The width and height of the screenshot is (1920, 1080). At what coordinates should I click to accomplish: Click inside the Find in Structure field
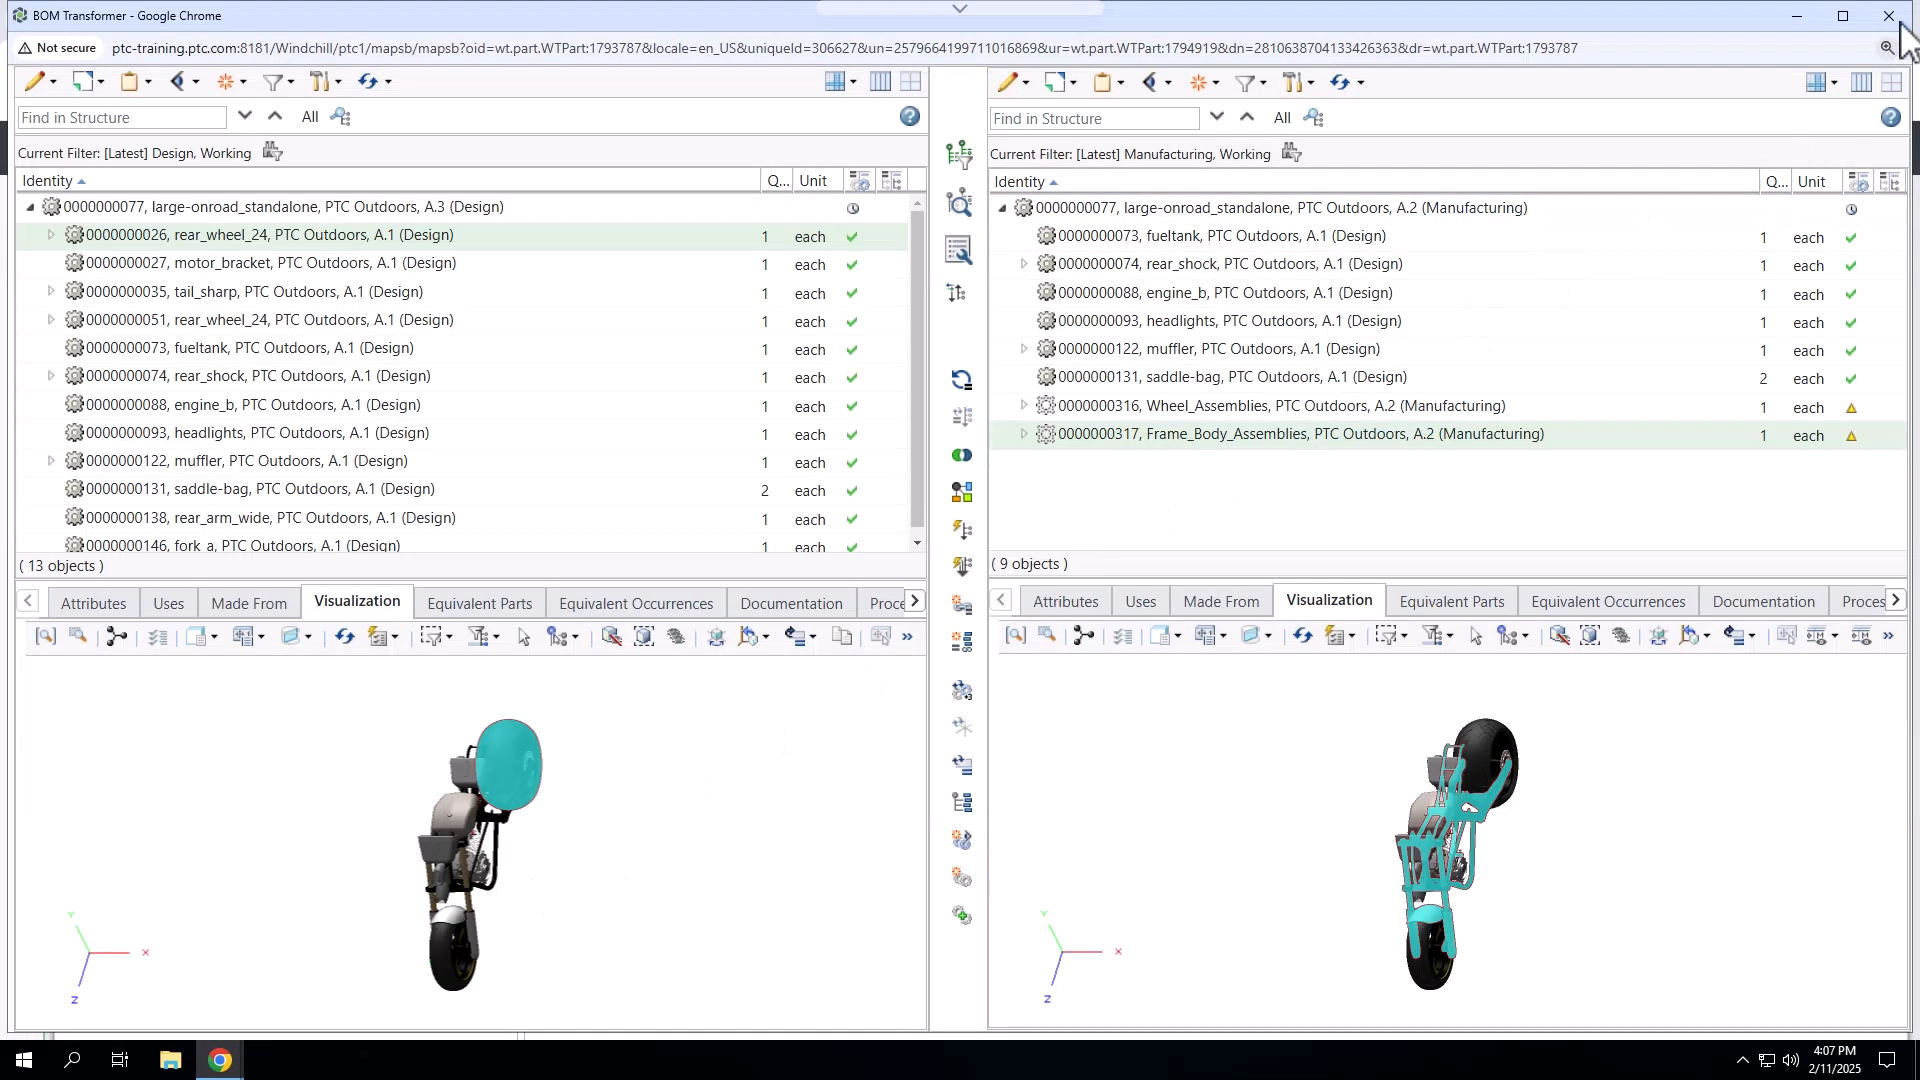[120, 117]
